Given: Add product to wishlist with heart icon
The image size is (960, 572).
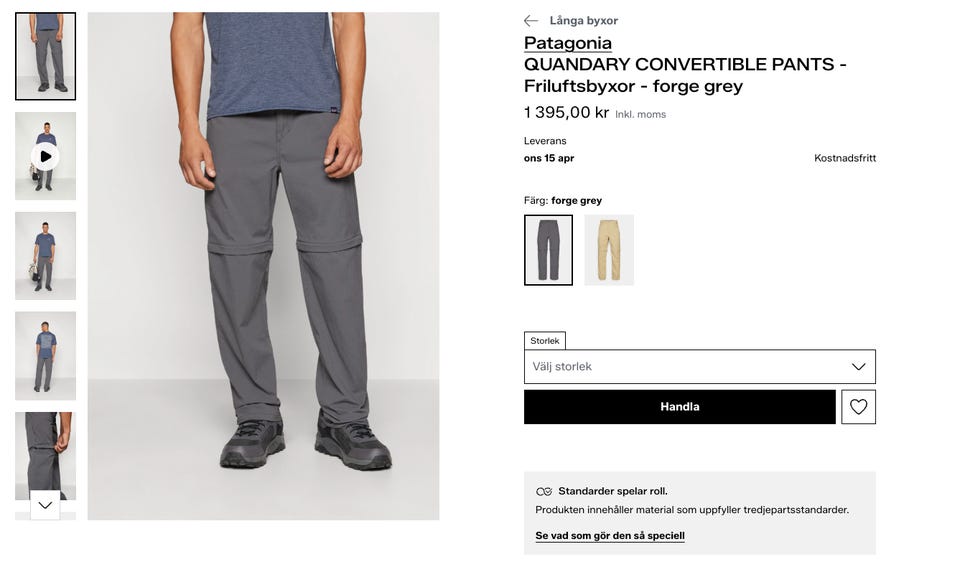Looking at the screenshot, I should click(x=858, y=407).
